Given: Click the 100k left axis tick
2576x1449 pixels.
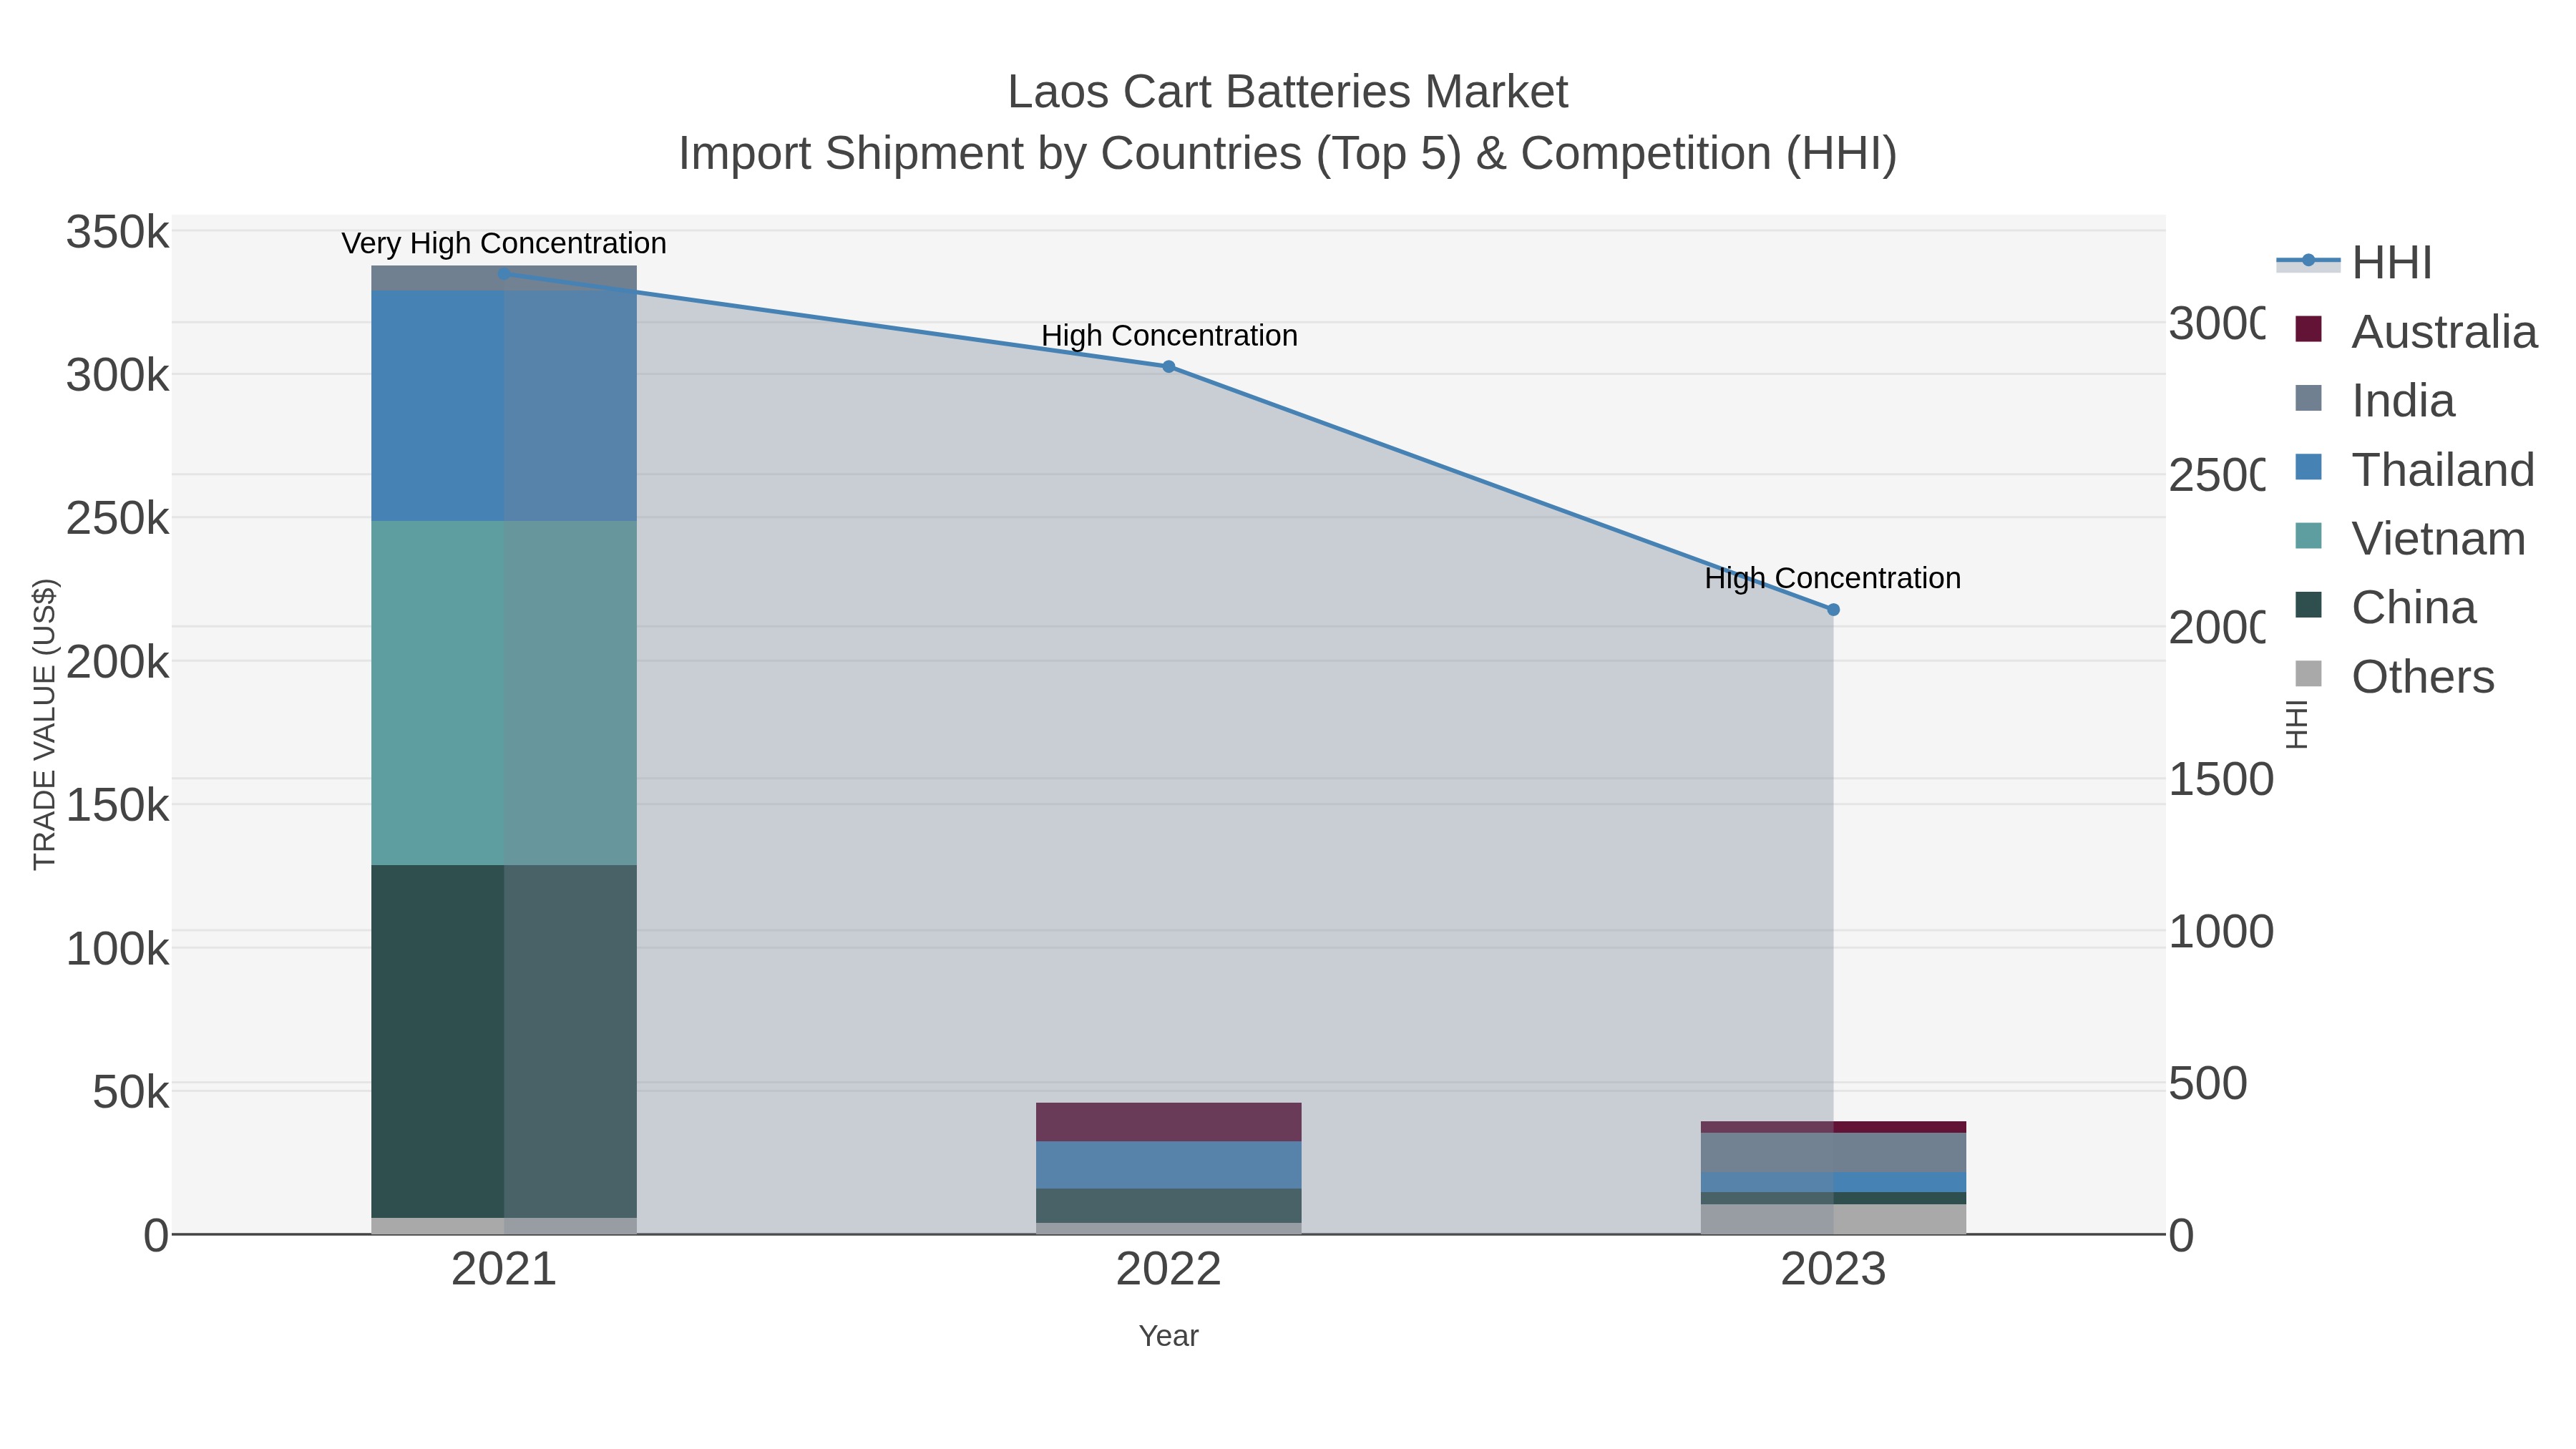Looking at the screenshot, I should (x=117, y=949).
